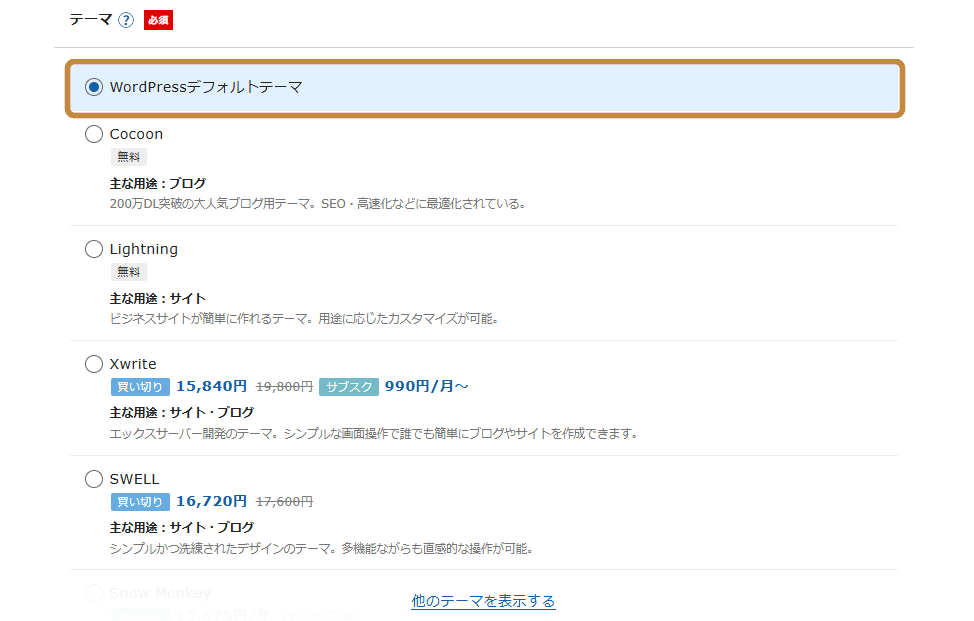Click the 15,840円 Xwrite price
Screen dimensions: 974x621
click(x=212, y=386)
